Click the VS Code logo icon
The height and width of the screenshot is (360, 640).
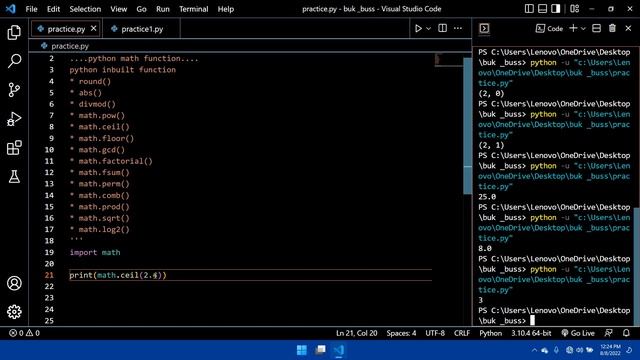click(x=11, y=9)
